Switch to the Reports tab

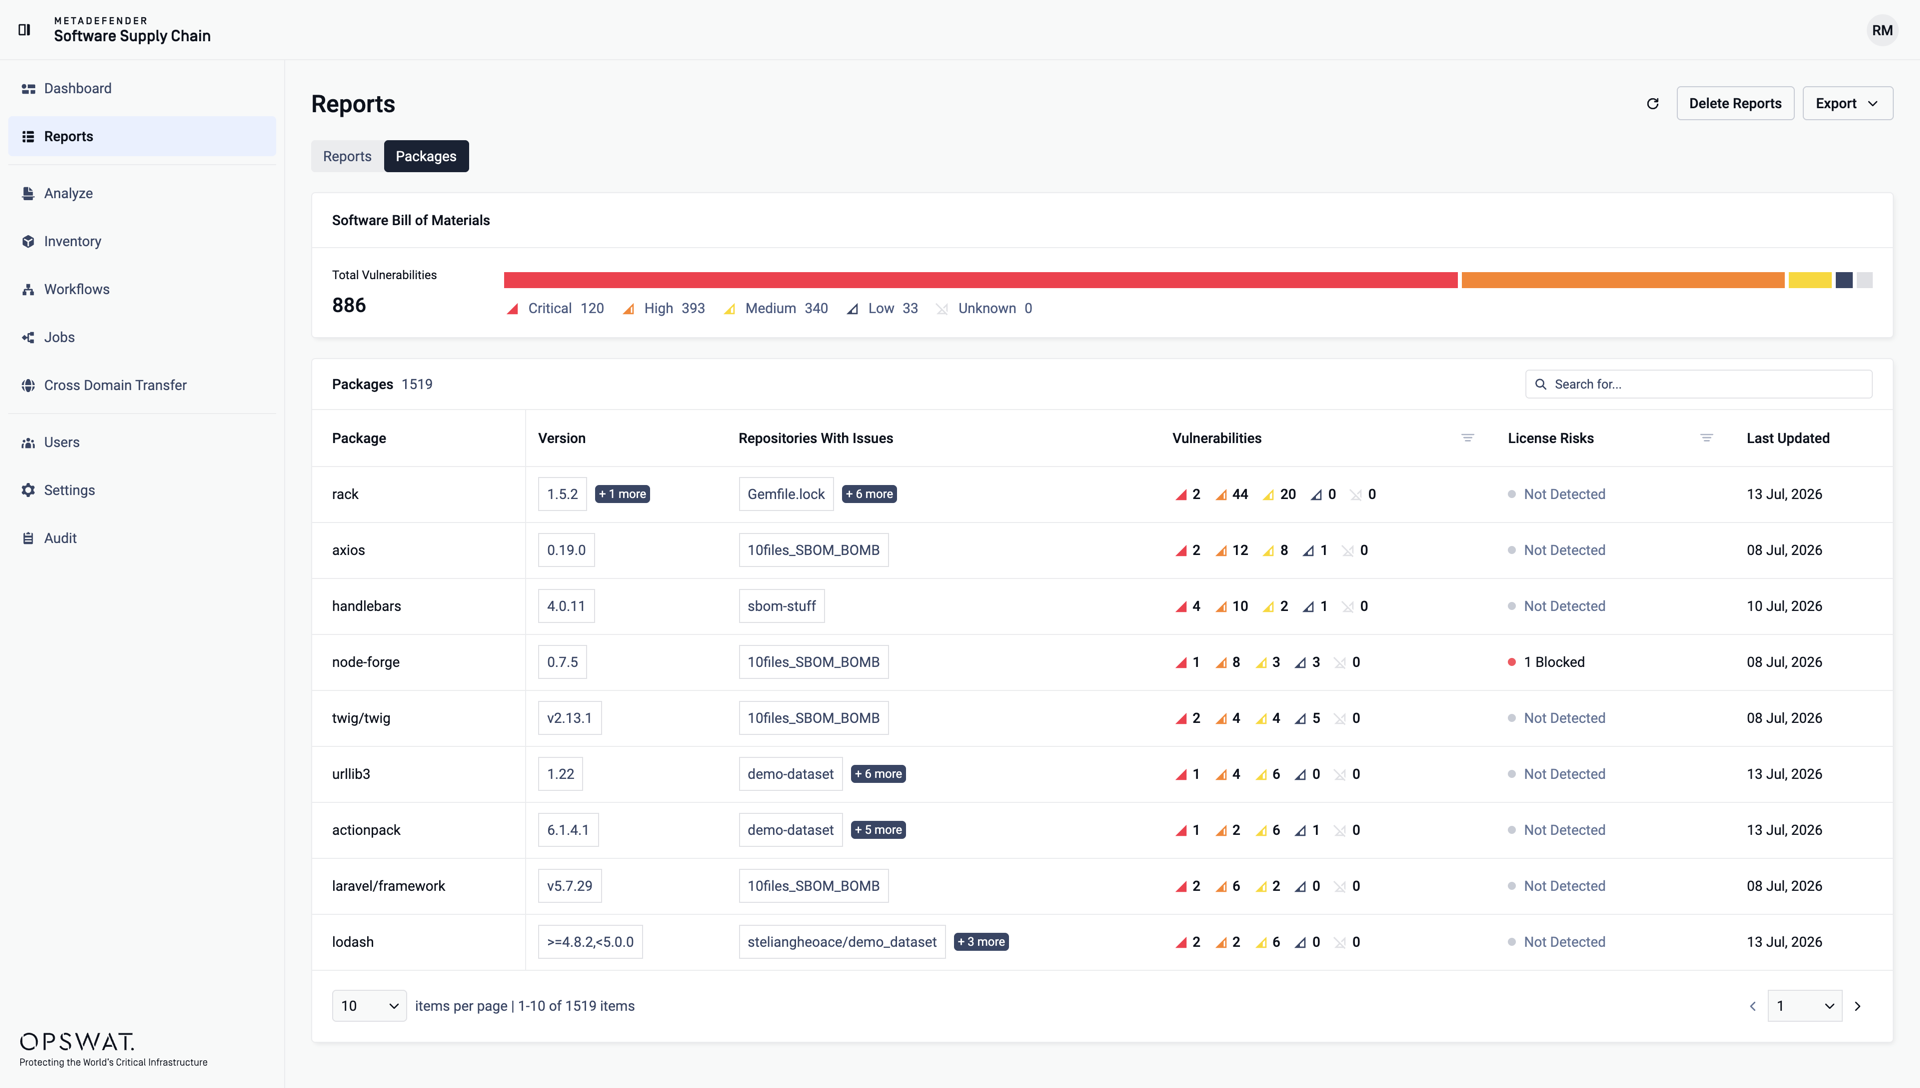(x=347, y=156)
